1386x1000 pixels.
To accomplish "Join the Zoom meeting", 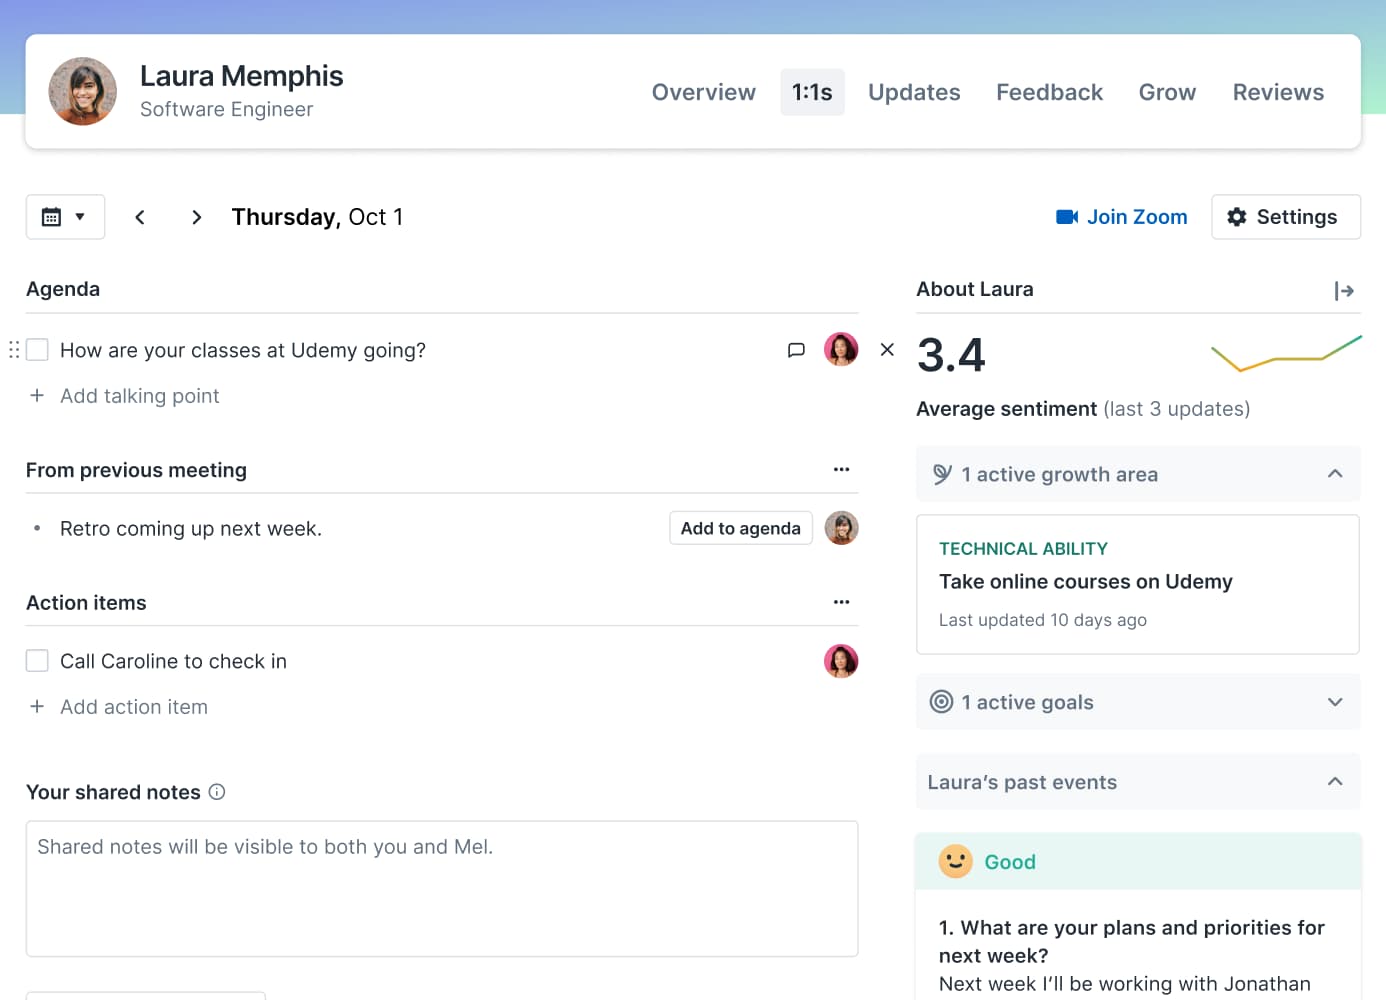I will point(1121,216).
